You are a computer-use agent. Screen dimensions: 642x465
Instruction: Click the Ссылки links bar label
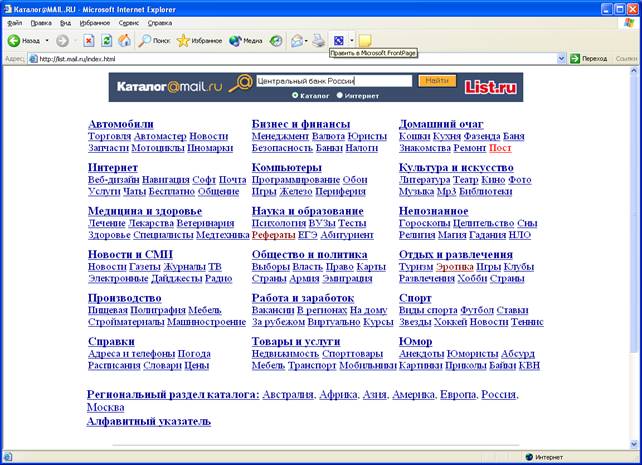point(626,59)
